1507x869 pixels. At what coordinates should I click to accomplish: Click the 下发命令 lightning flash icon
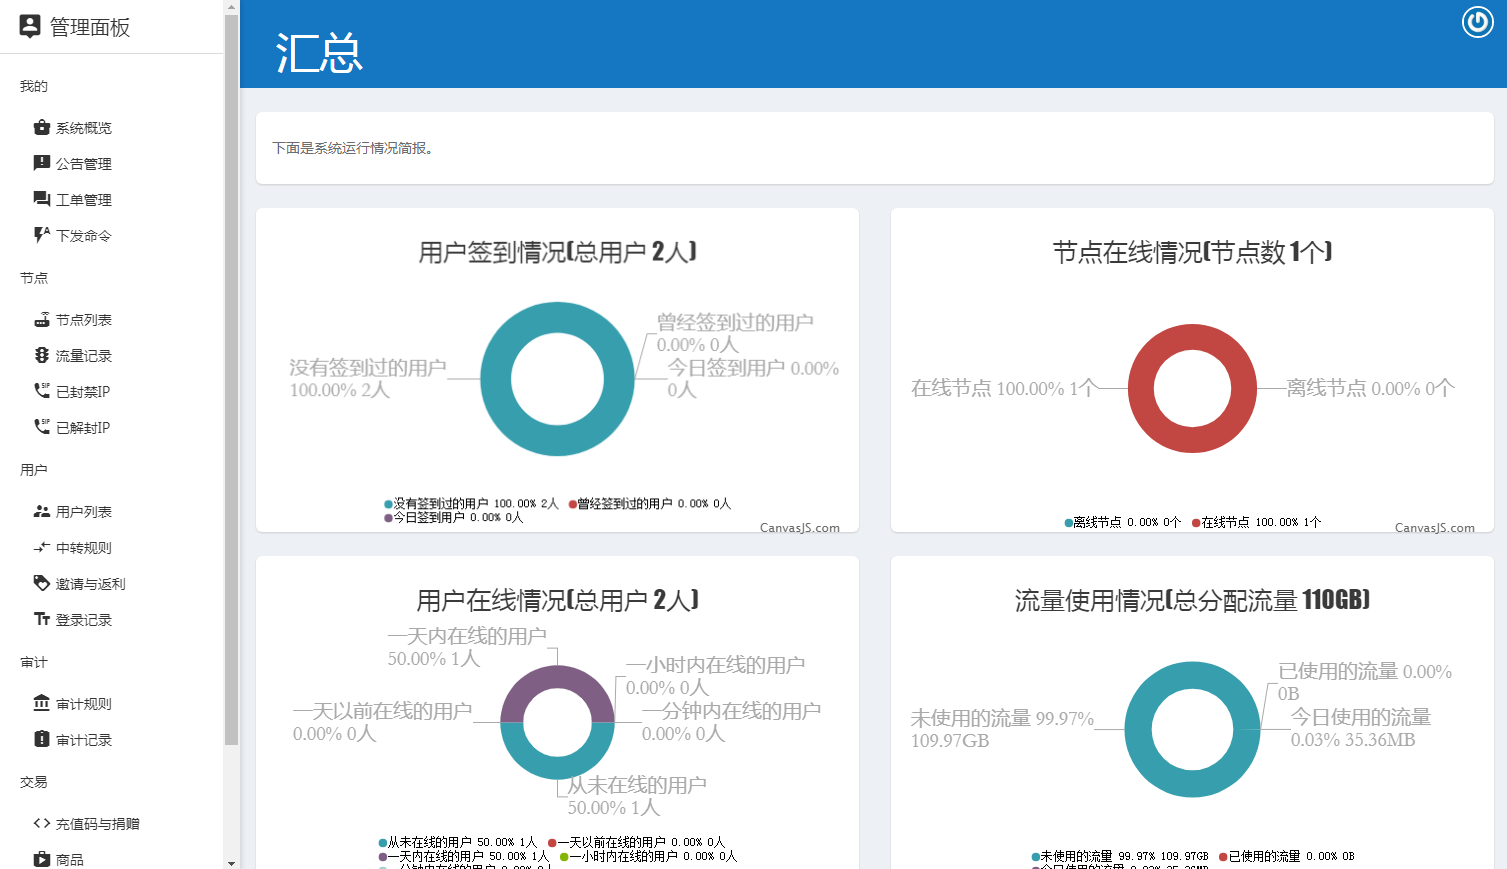pos(41,235)
